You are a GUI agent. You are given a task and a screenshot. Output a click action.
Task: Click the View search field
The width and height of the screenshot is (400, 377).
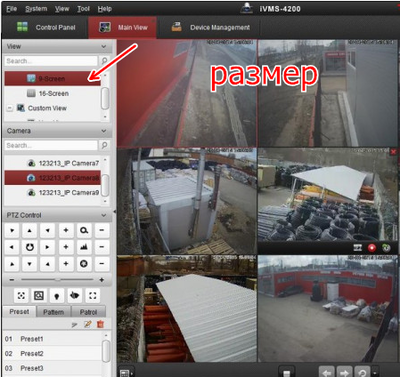(x=51, y=61)
